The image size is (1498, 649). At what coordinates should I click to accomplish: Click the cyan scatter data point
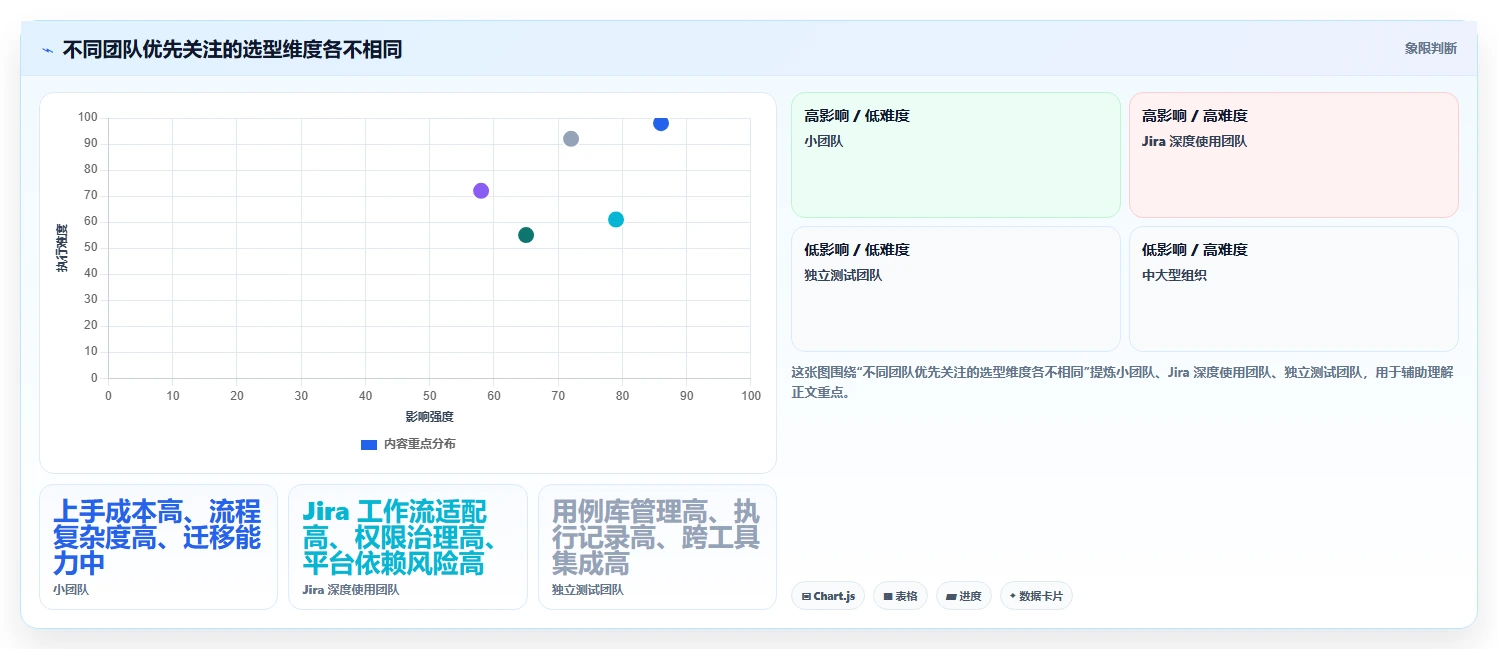click(x=616, y=219)
